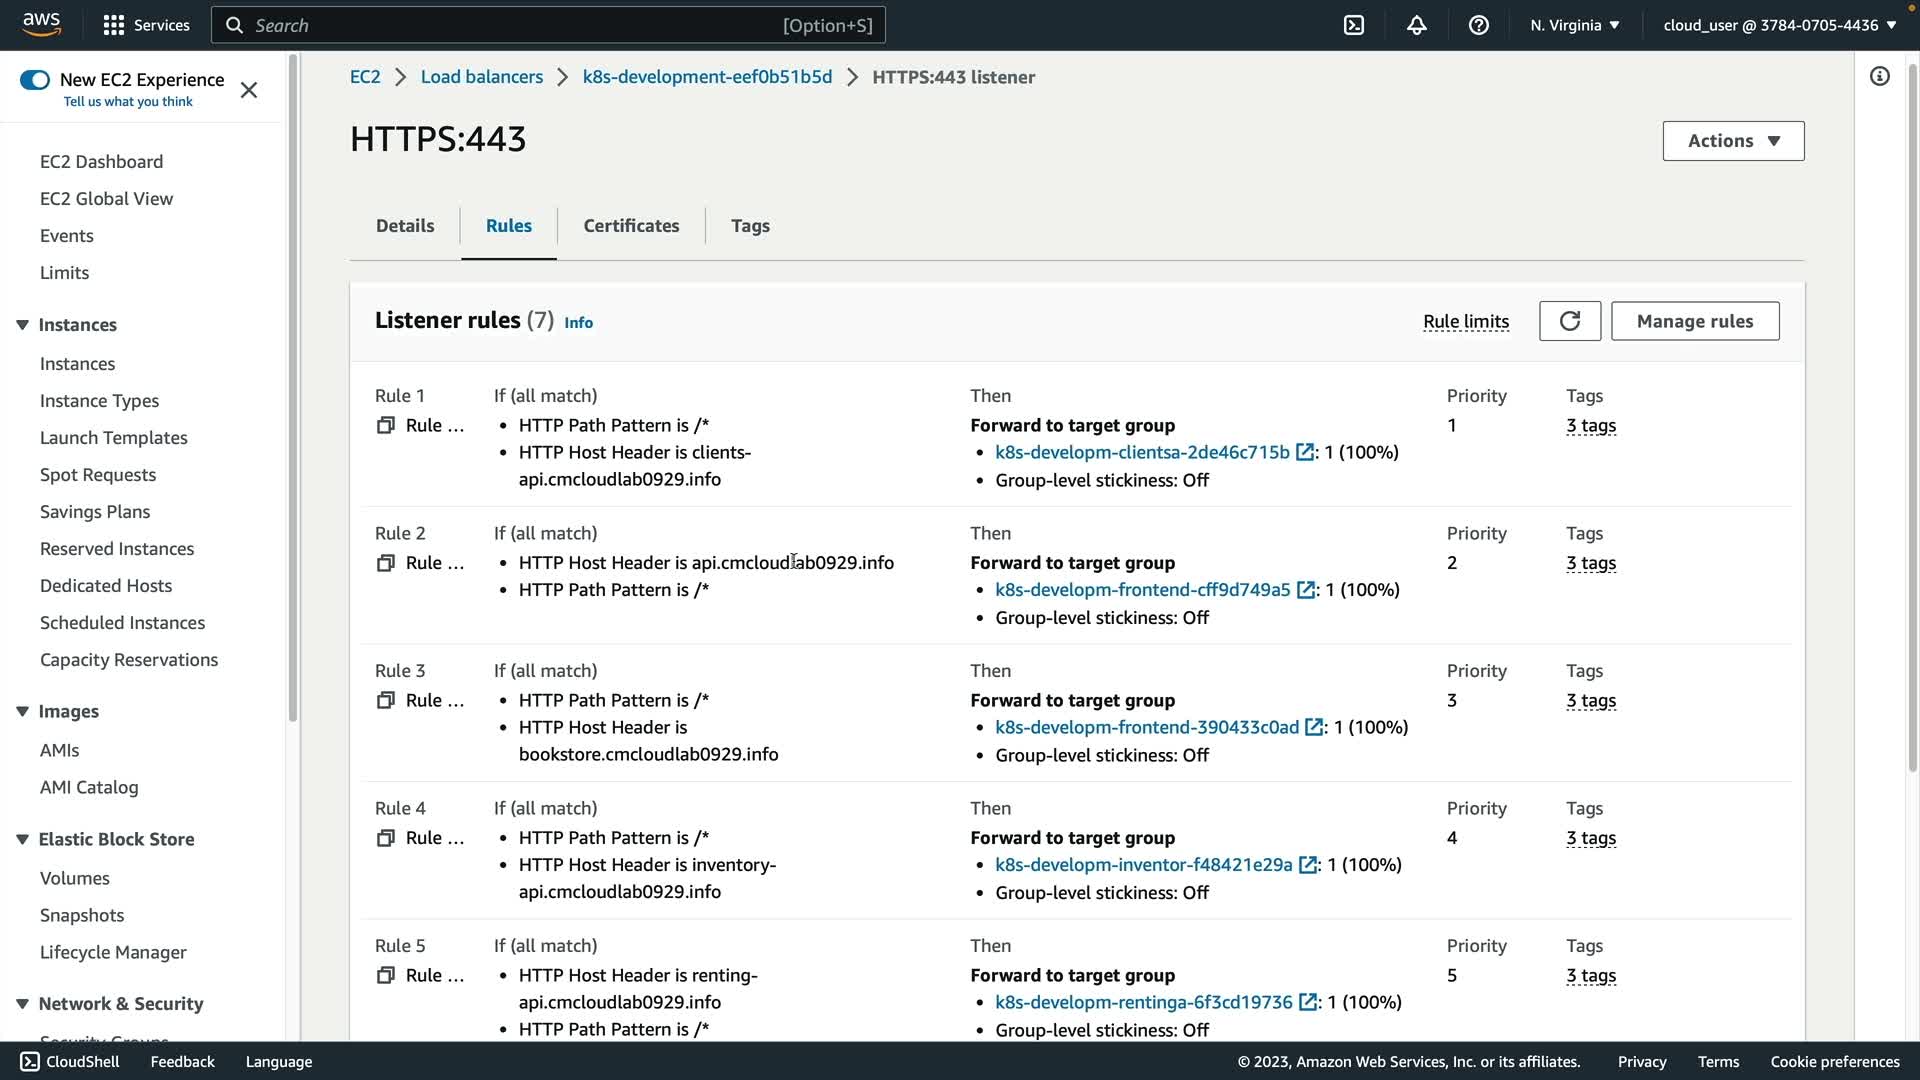The width and height of the screenshot is (1920, 1080).
Task: Open the Actions dropdown
Action: [x=1733, y=141]
